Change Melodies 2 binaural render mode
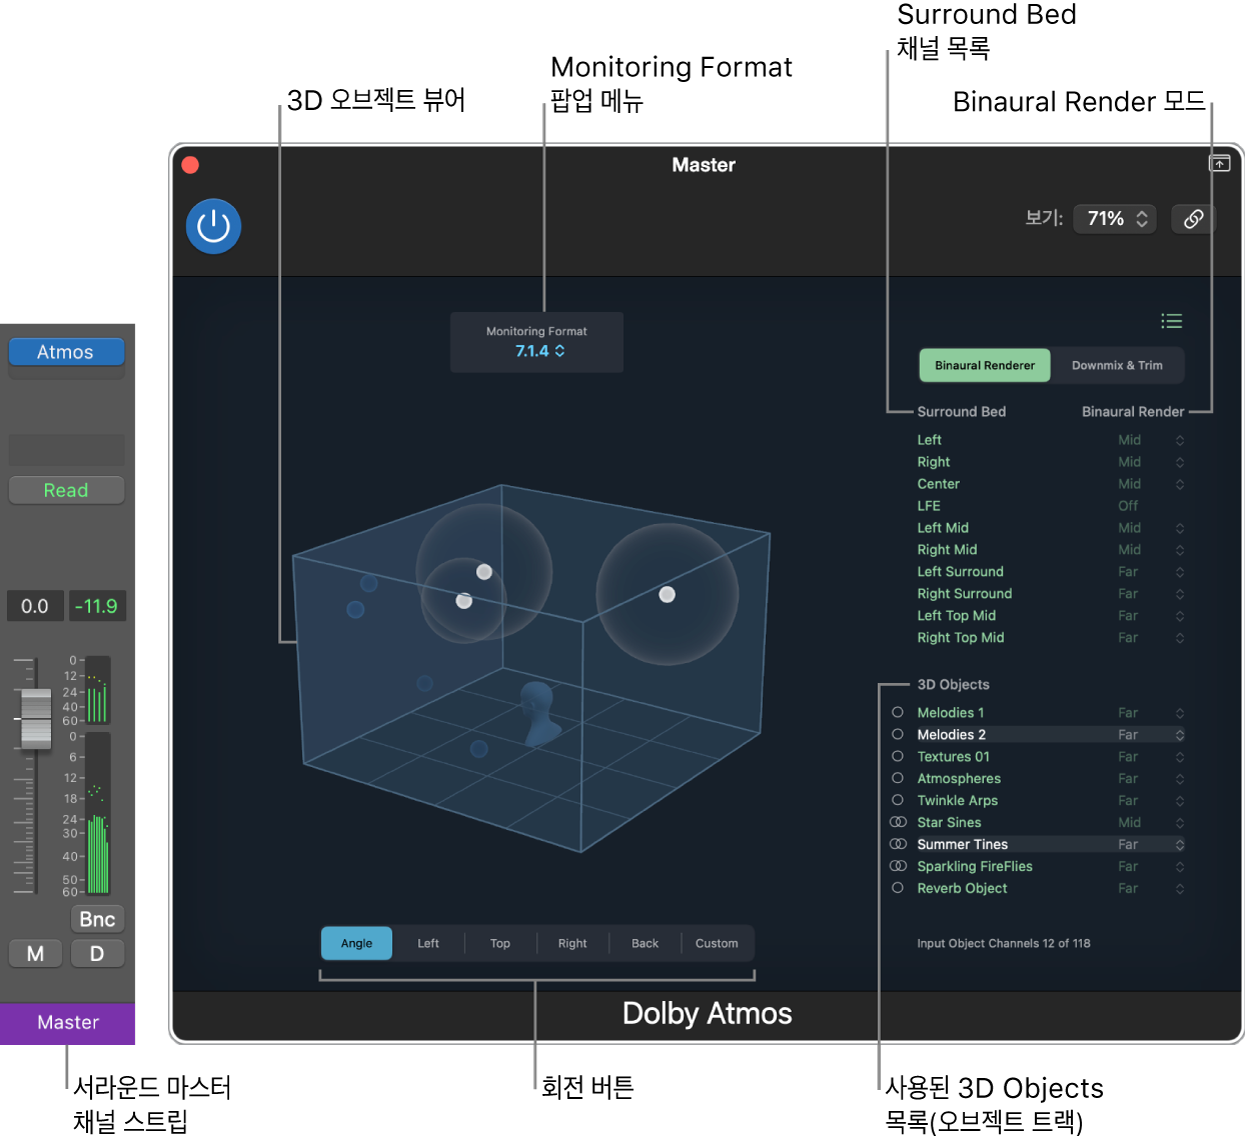1245x1146 pixels. pyautogui.click(x=1150, y=735)
